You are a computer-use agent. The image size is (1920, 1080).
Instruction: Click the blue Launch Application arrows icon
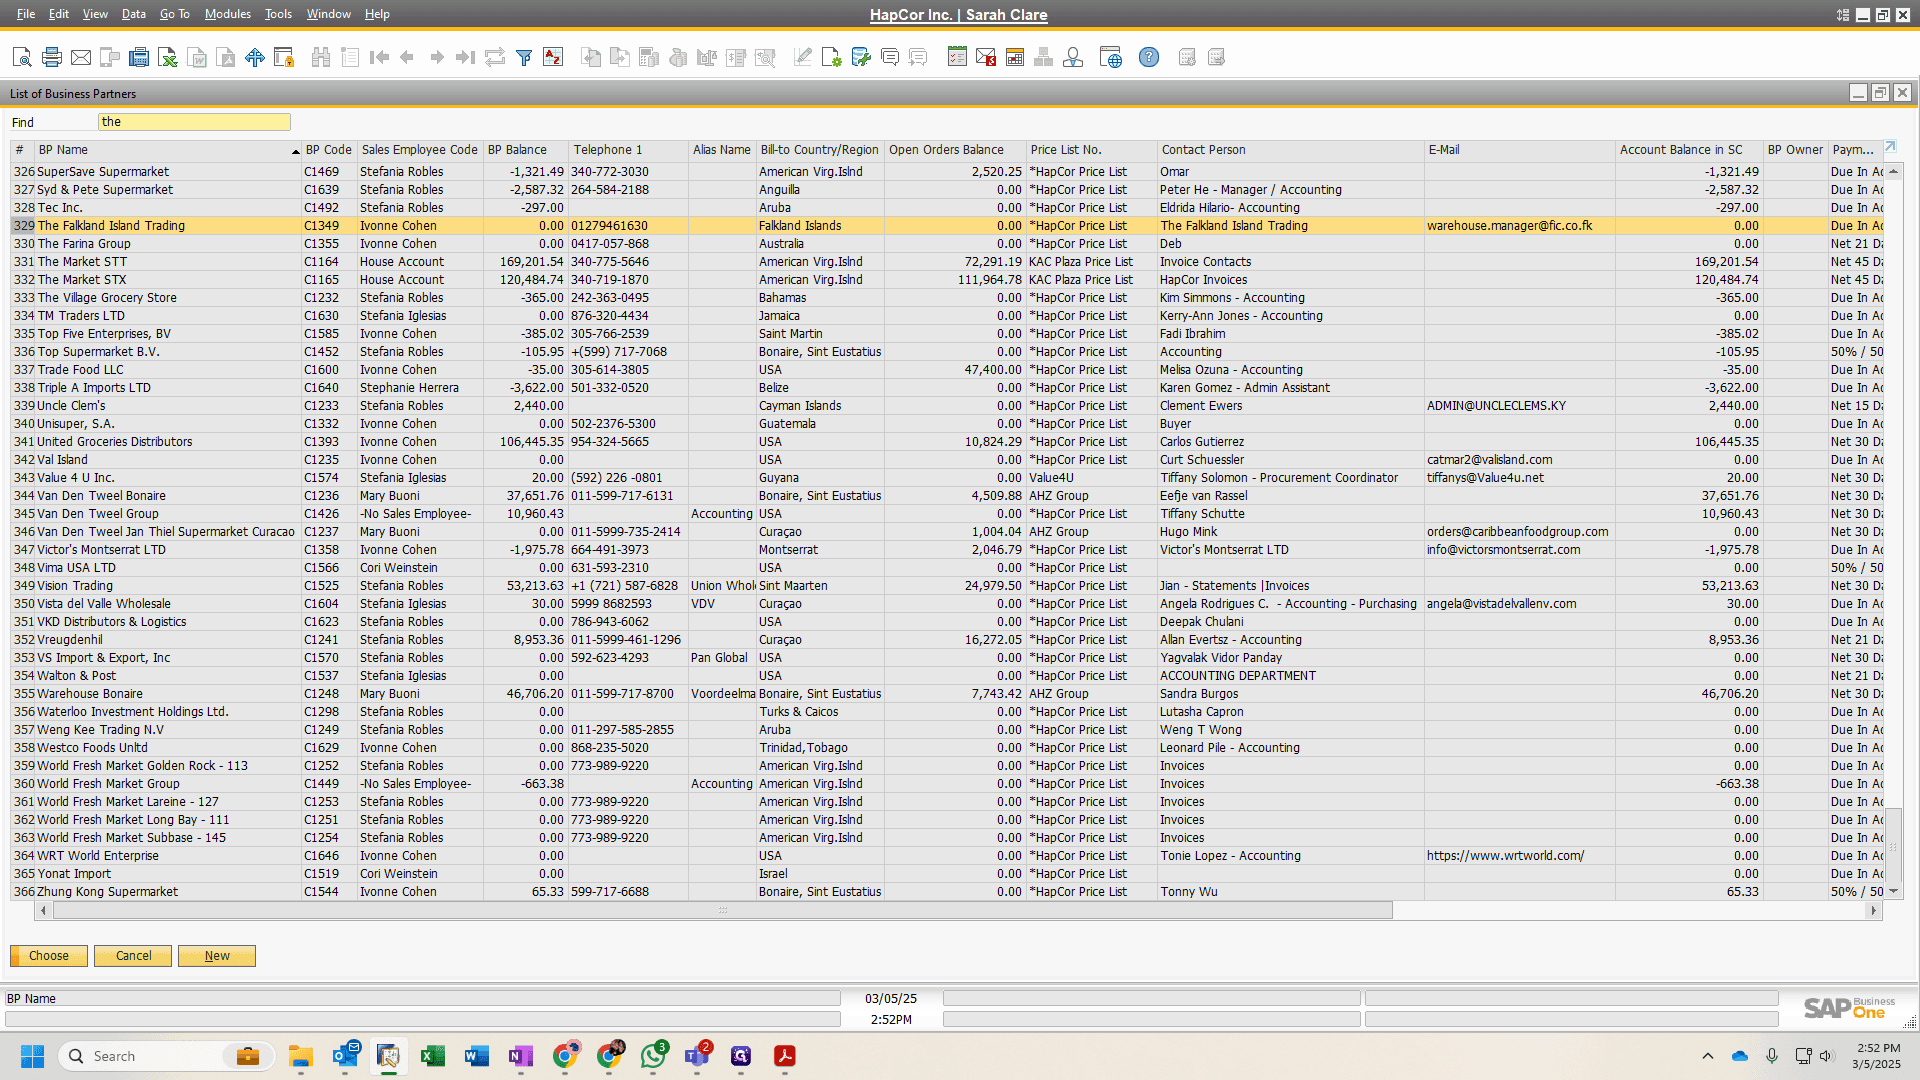pos(255,57)
